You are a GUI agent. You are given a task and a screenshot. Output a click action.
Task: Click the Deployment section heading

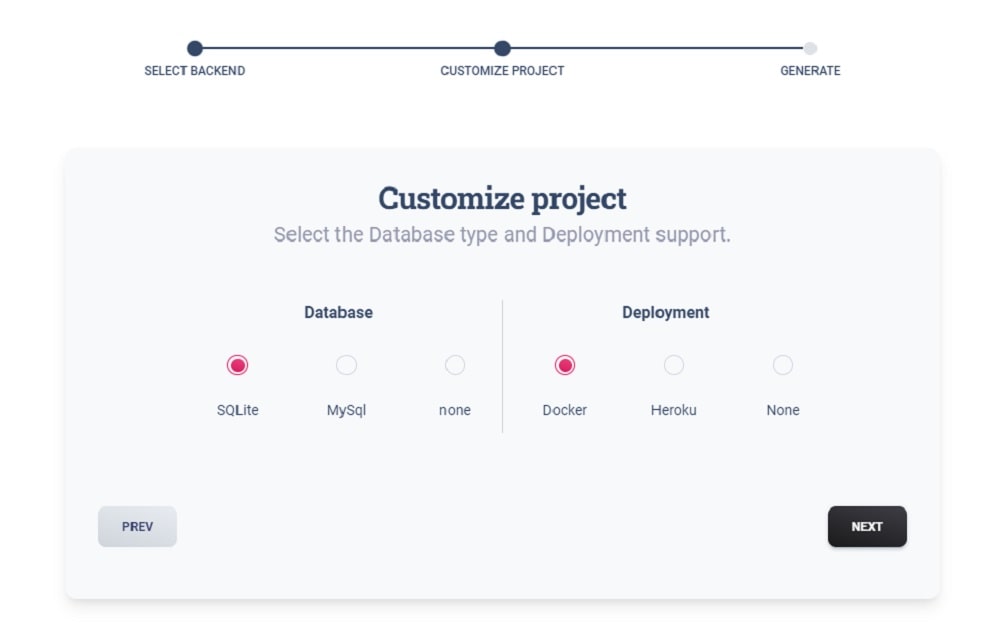665,313
